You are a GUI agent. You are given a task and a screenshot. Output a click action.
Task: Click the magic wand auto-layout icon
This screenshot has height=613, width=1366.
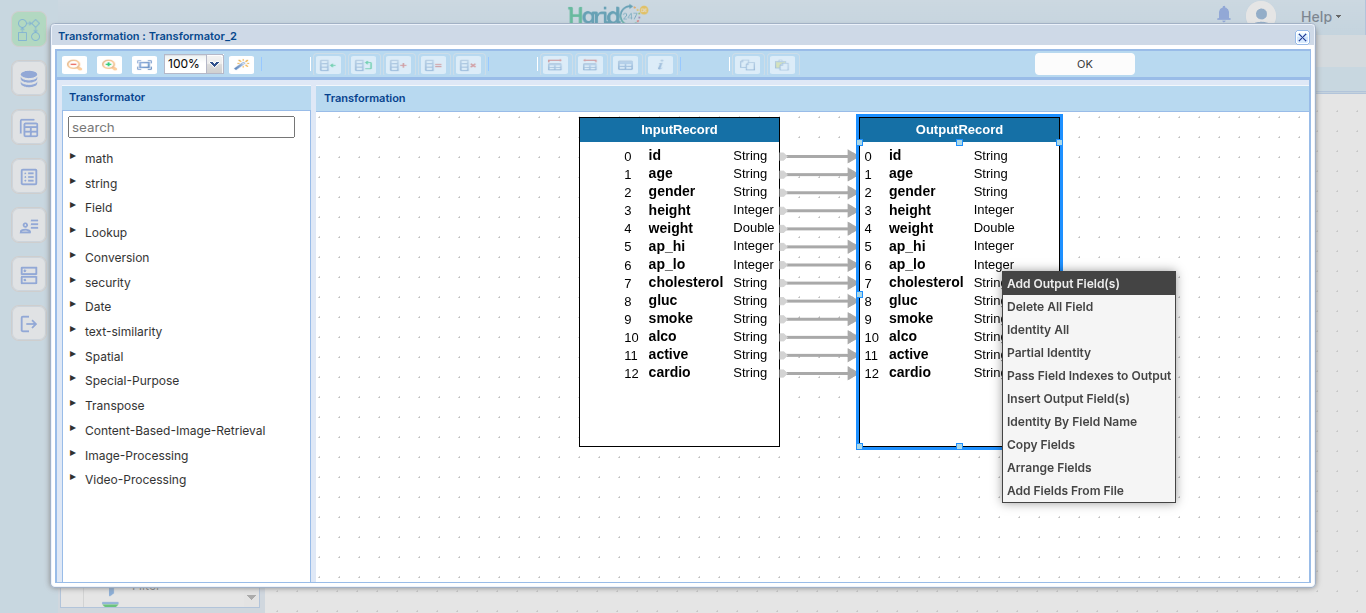click(241, 64)
